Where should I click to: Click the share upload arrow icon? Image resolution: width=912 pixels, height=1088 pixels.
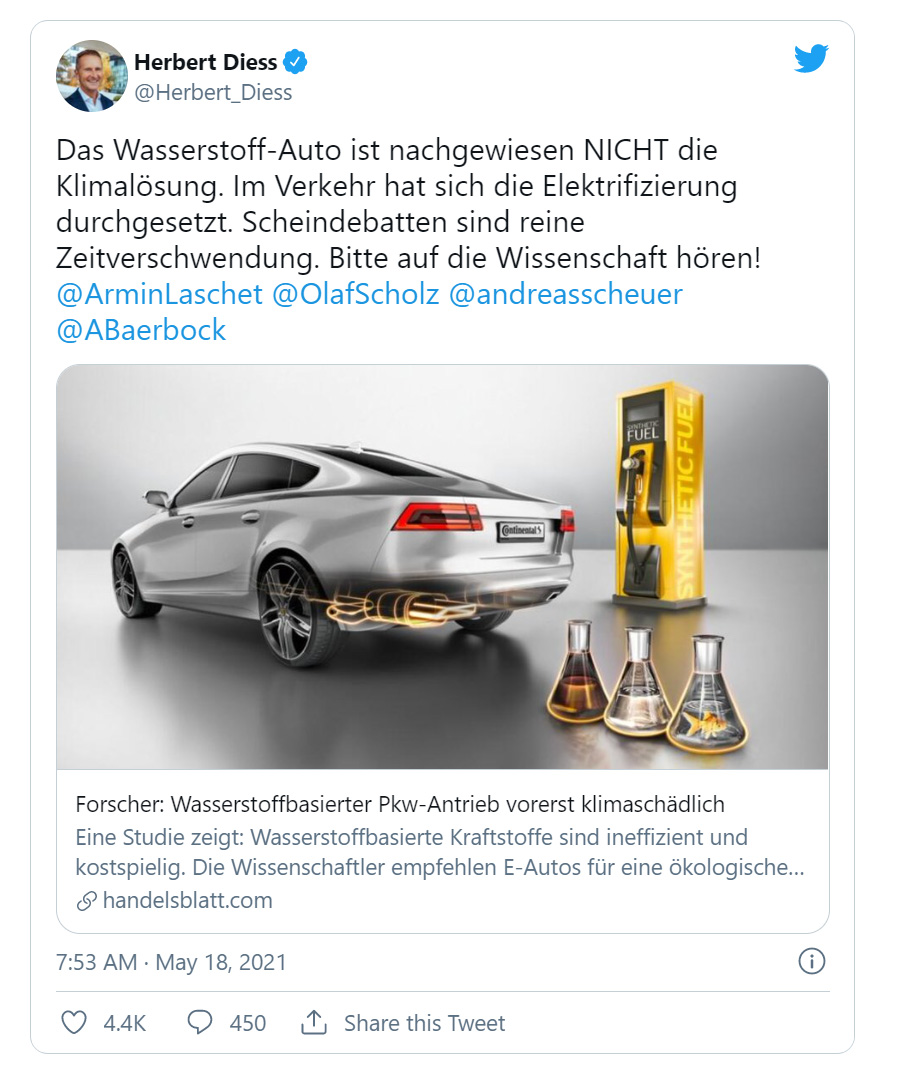[314, 1022]
